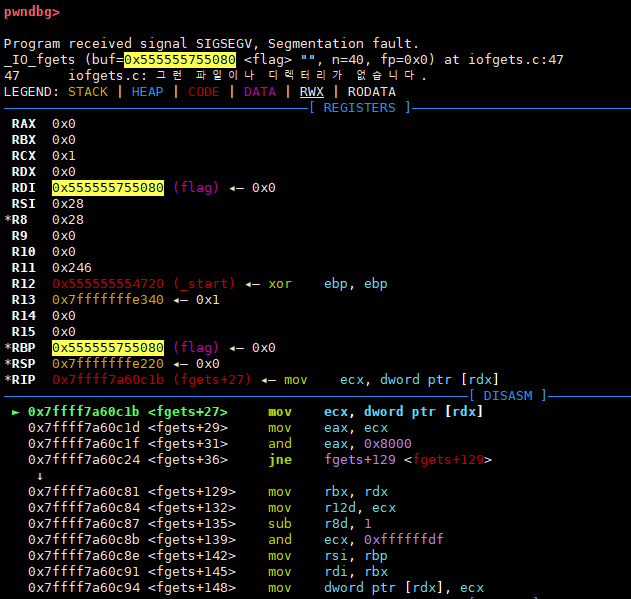The height and width of the screenshot is (599, 631).
Task: Click the highlighted buf address 0x555555755080
Action: pyautogui.click(x=180, y=60)
